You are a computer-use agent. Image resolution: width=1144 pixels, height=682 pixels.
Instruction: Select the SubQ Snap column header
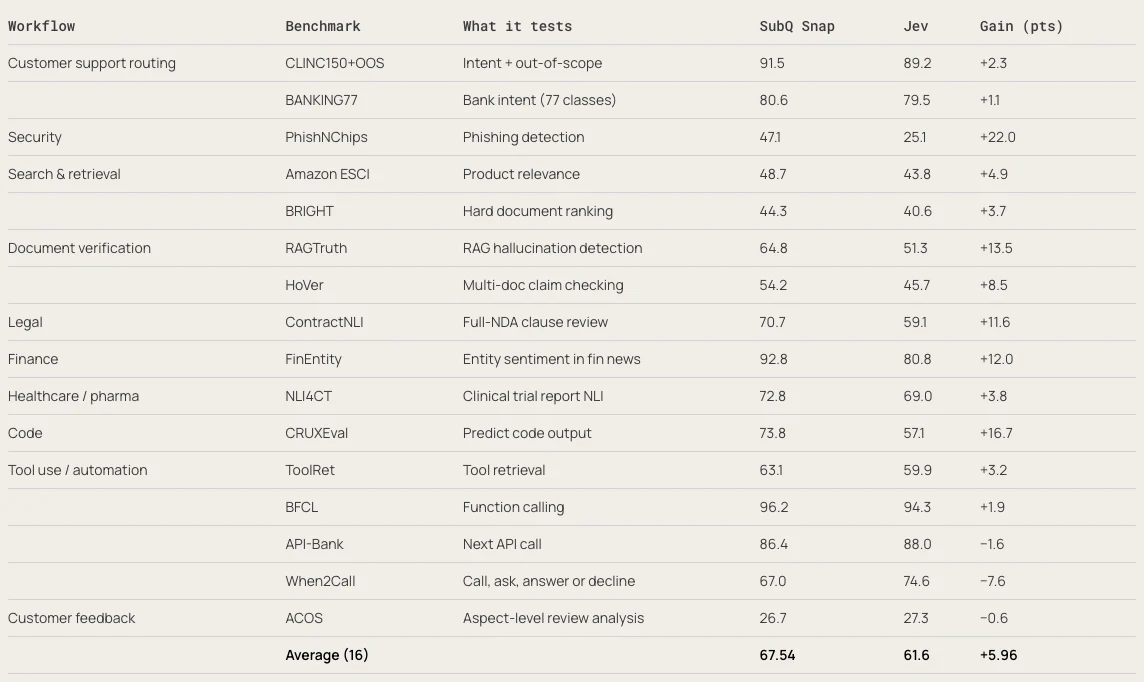click(x=797, y=26)
